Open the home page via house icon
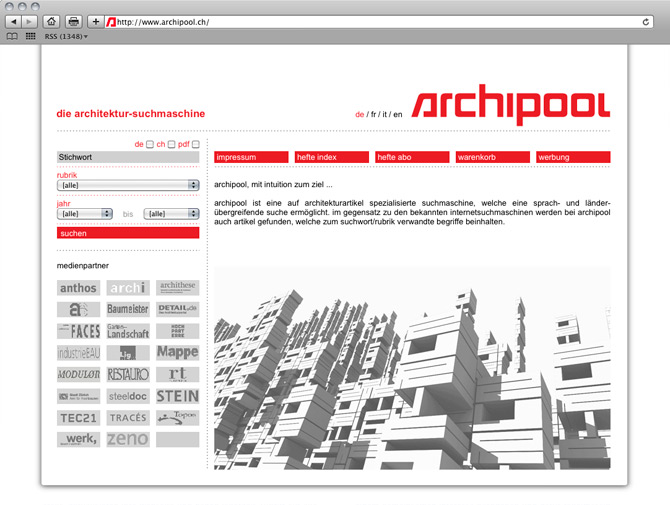The image size is (670, 505). click(51, 21)
